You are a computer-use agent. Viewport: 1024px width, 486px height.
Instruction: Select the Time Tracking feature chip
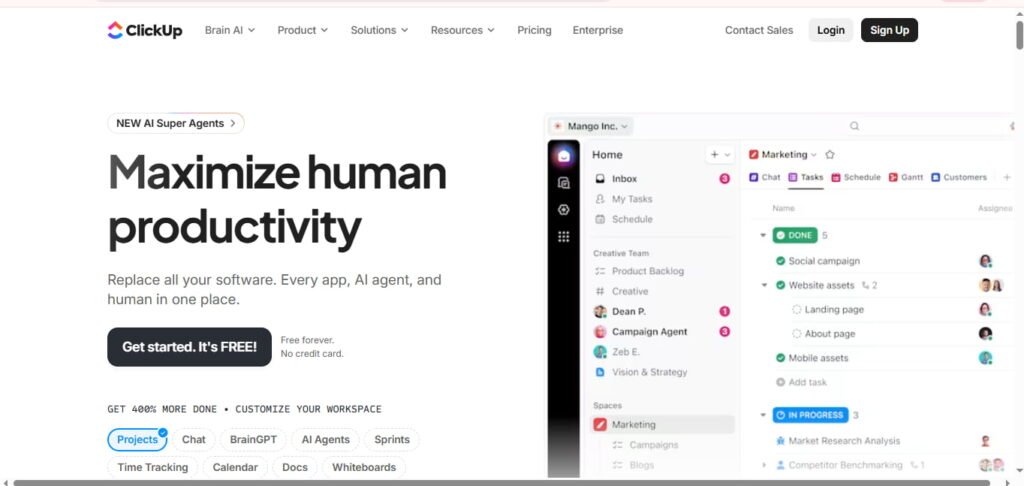pyautogui.click(x=153, y=467)
